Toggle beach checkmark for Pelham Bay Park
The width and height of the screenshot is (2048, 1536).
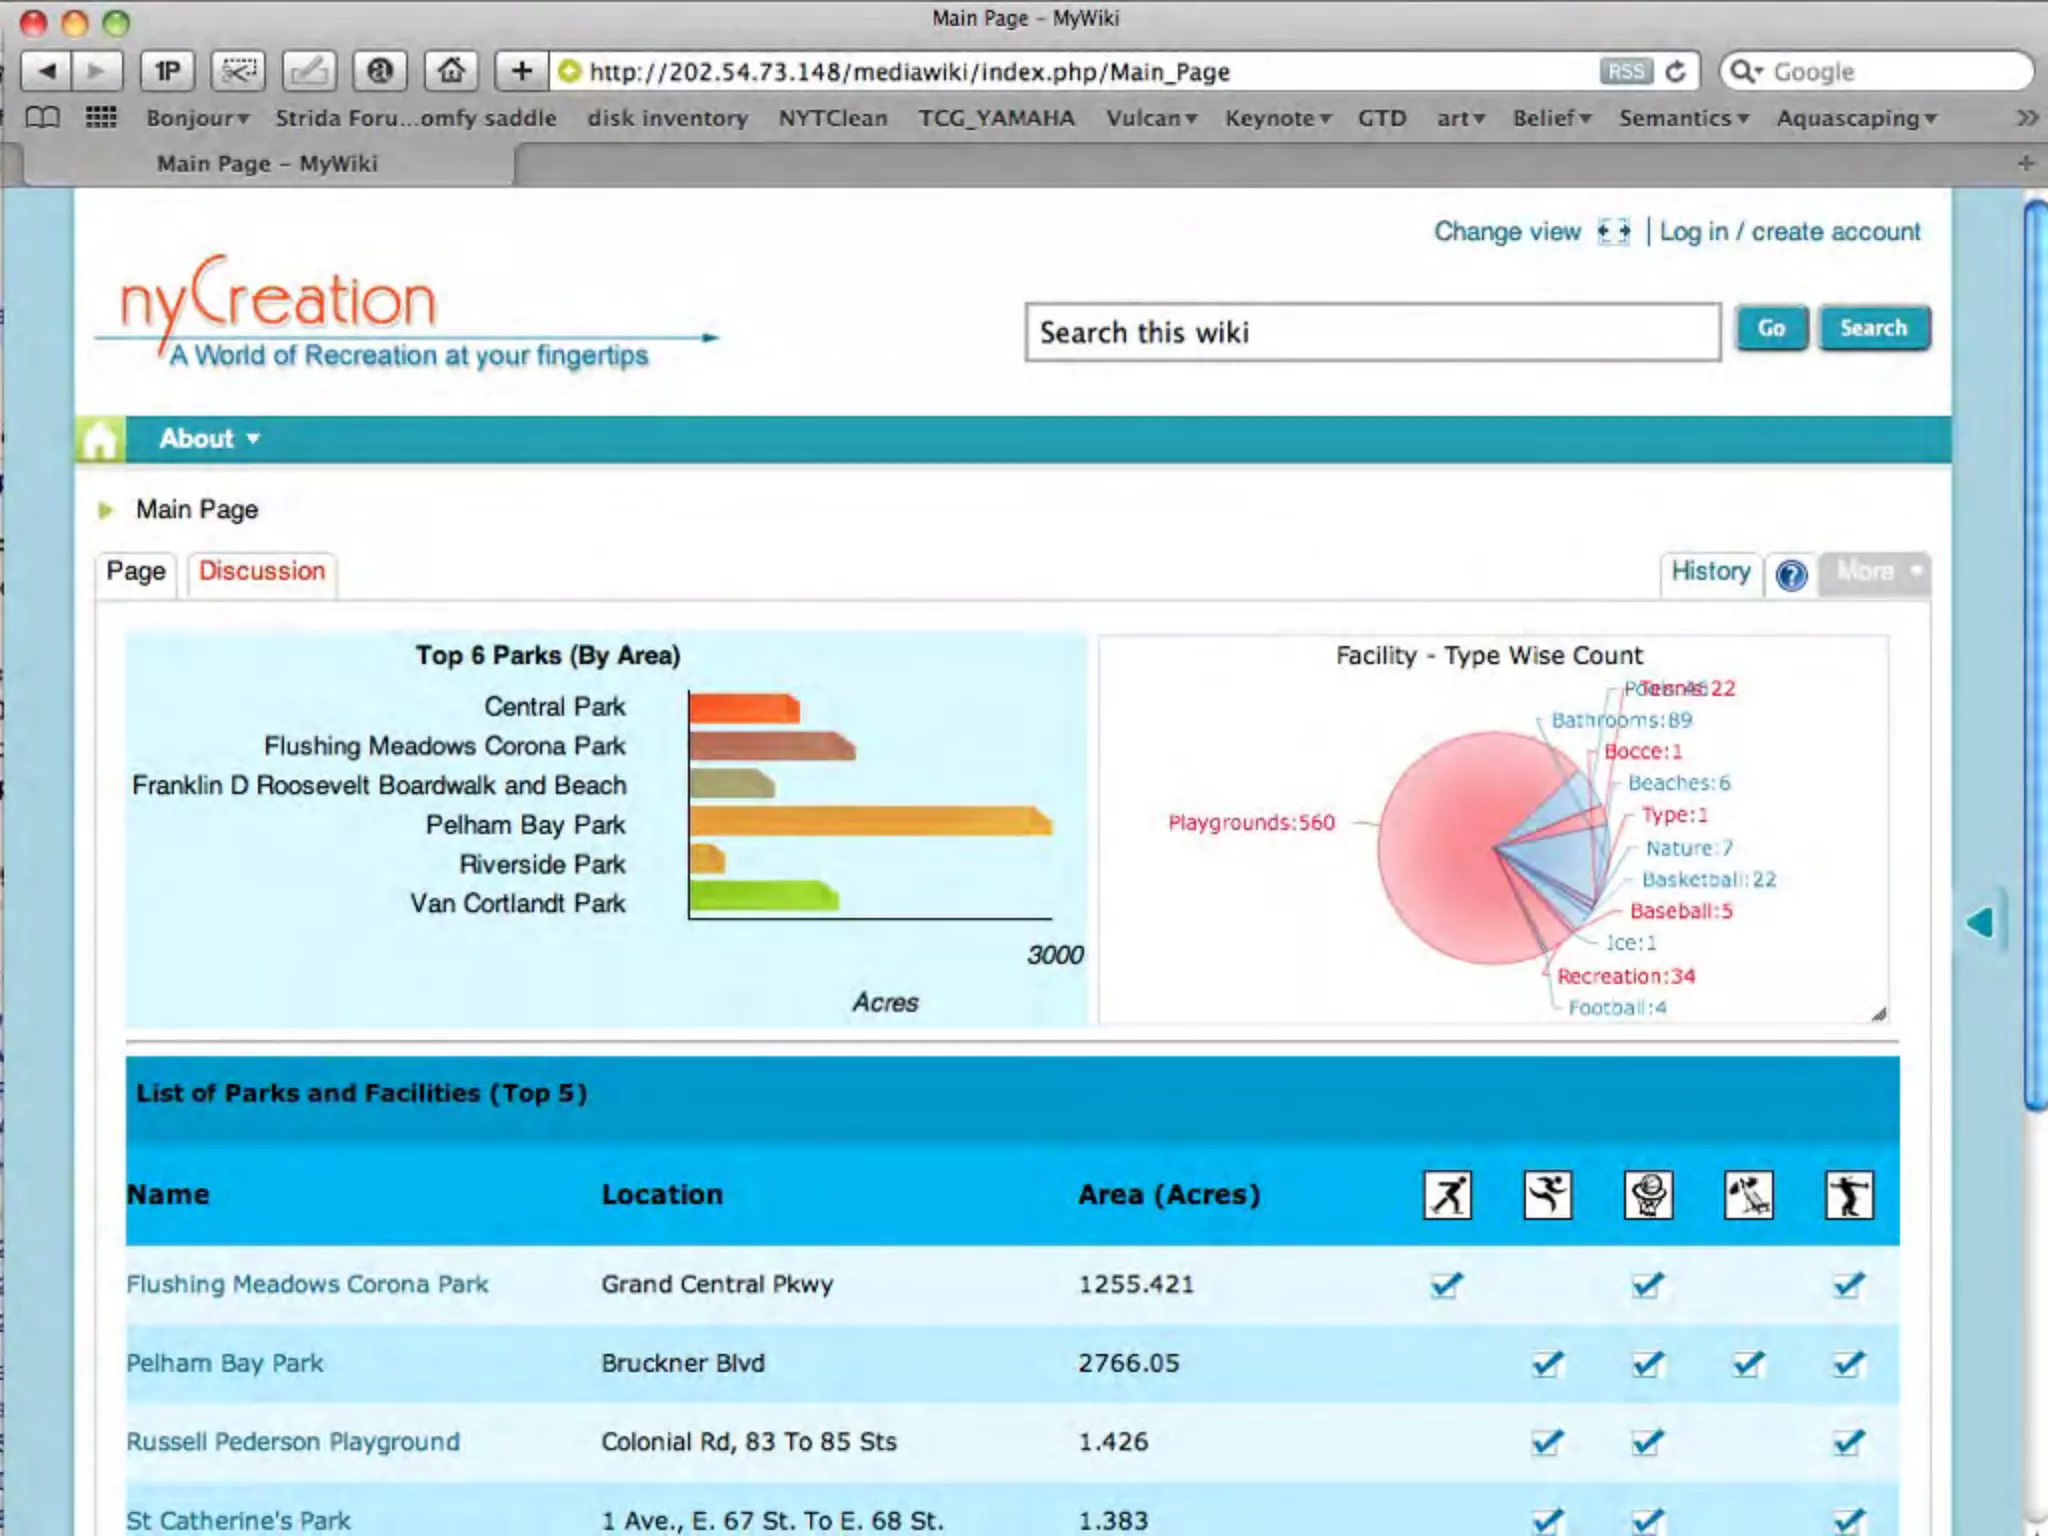coord(1748,1363)
